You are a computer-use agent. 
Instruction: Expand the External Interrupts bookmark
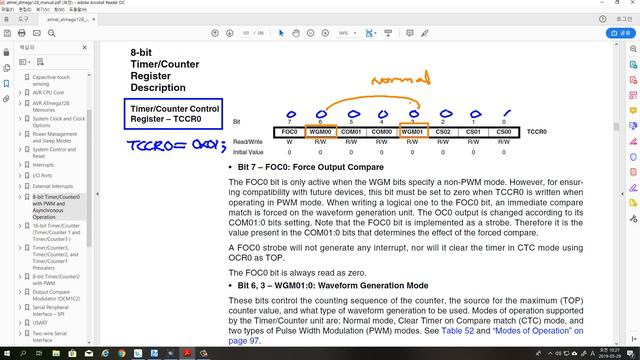20,186
